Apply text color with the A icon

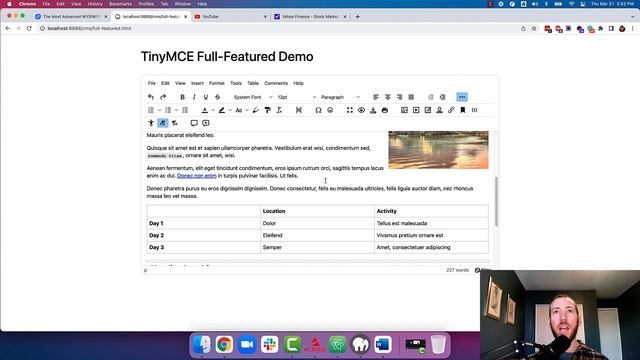(x=204, y=110)
